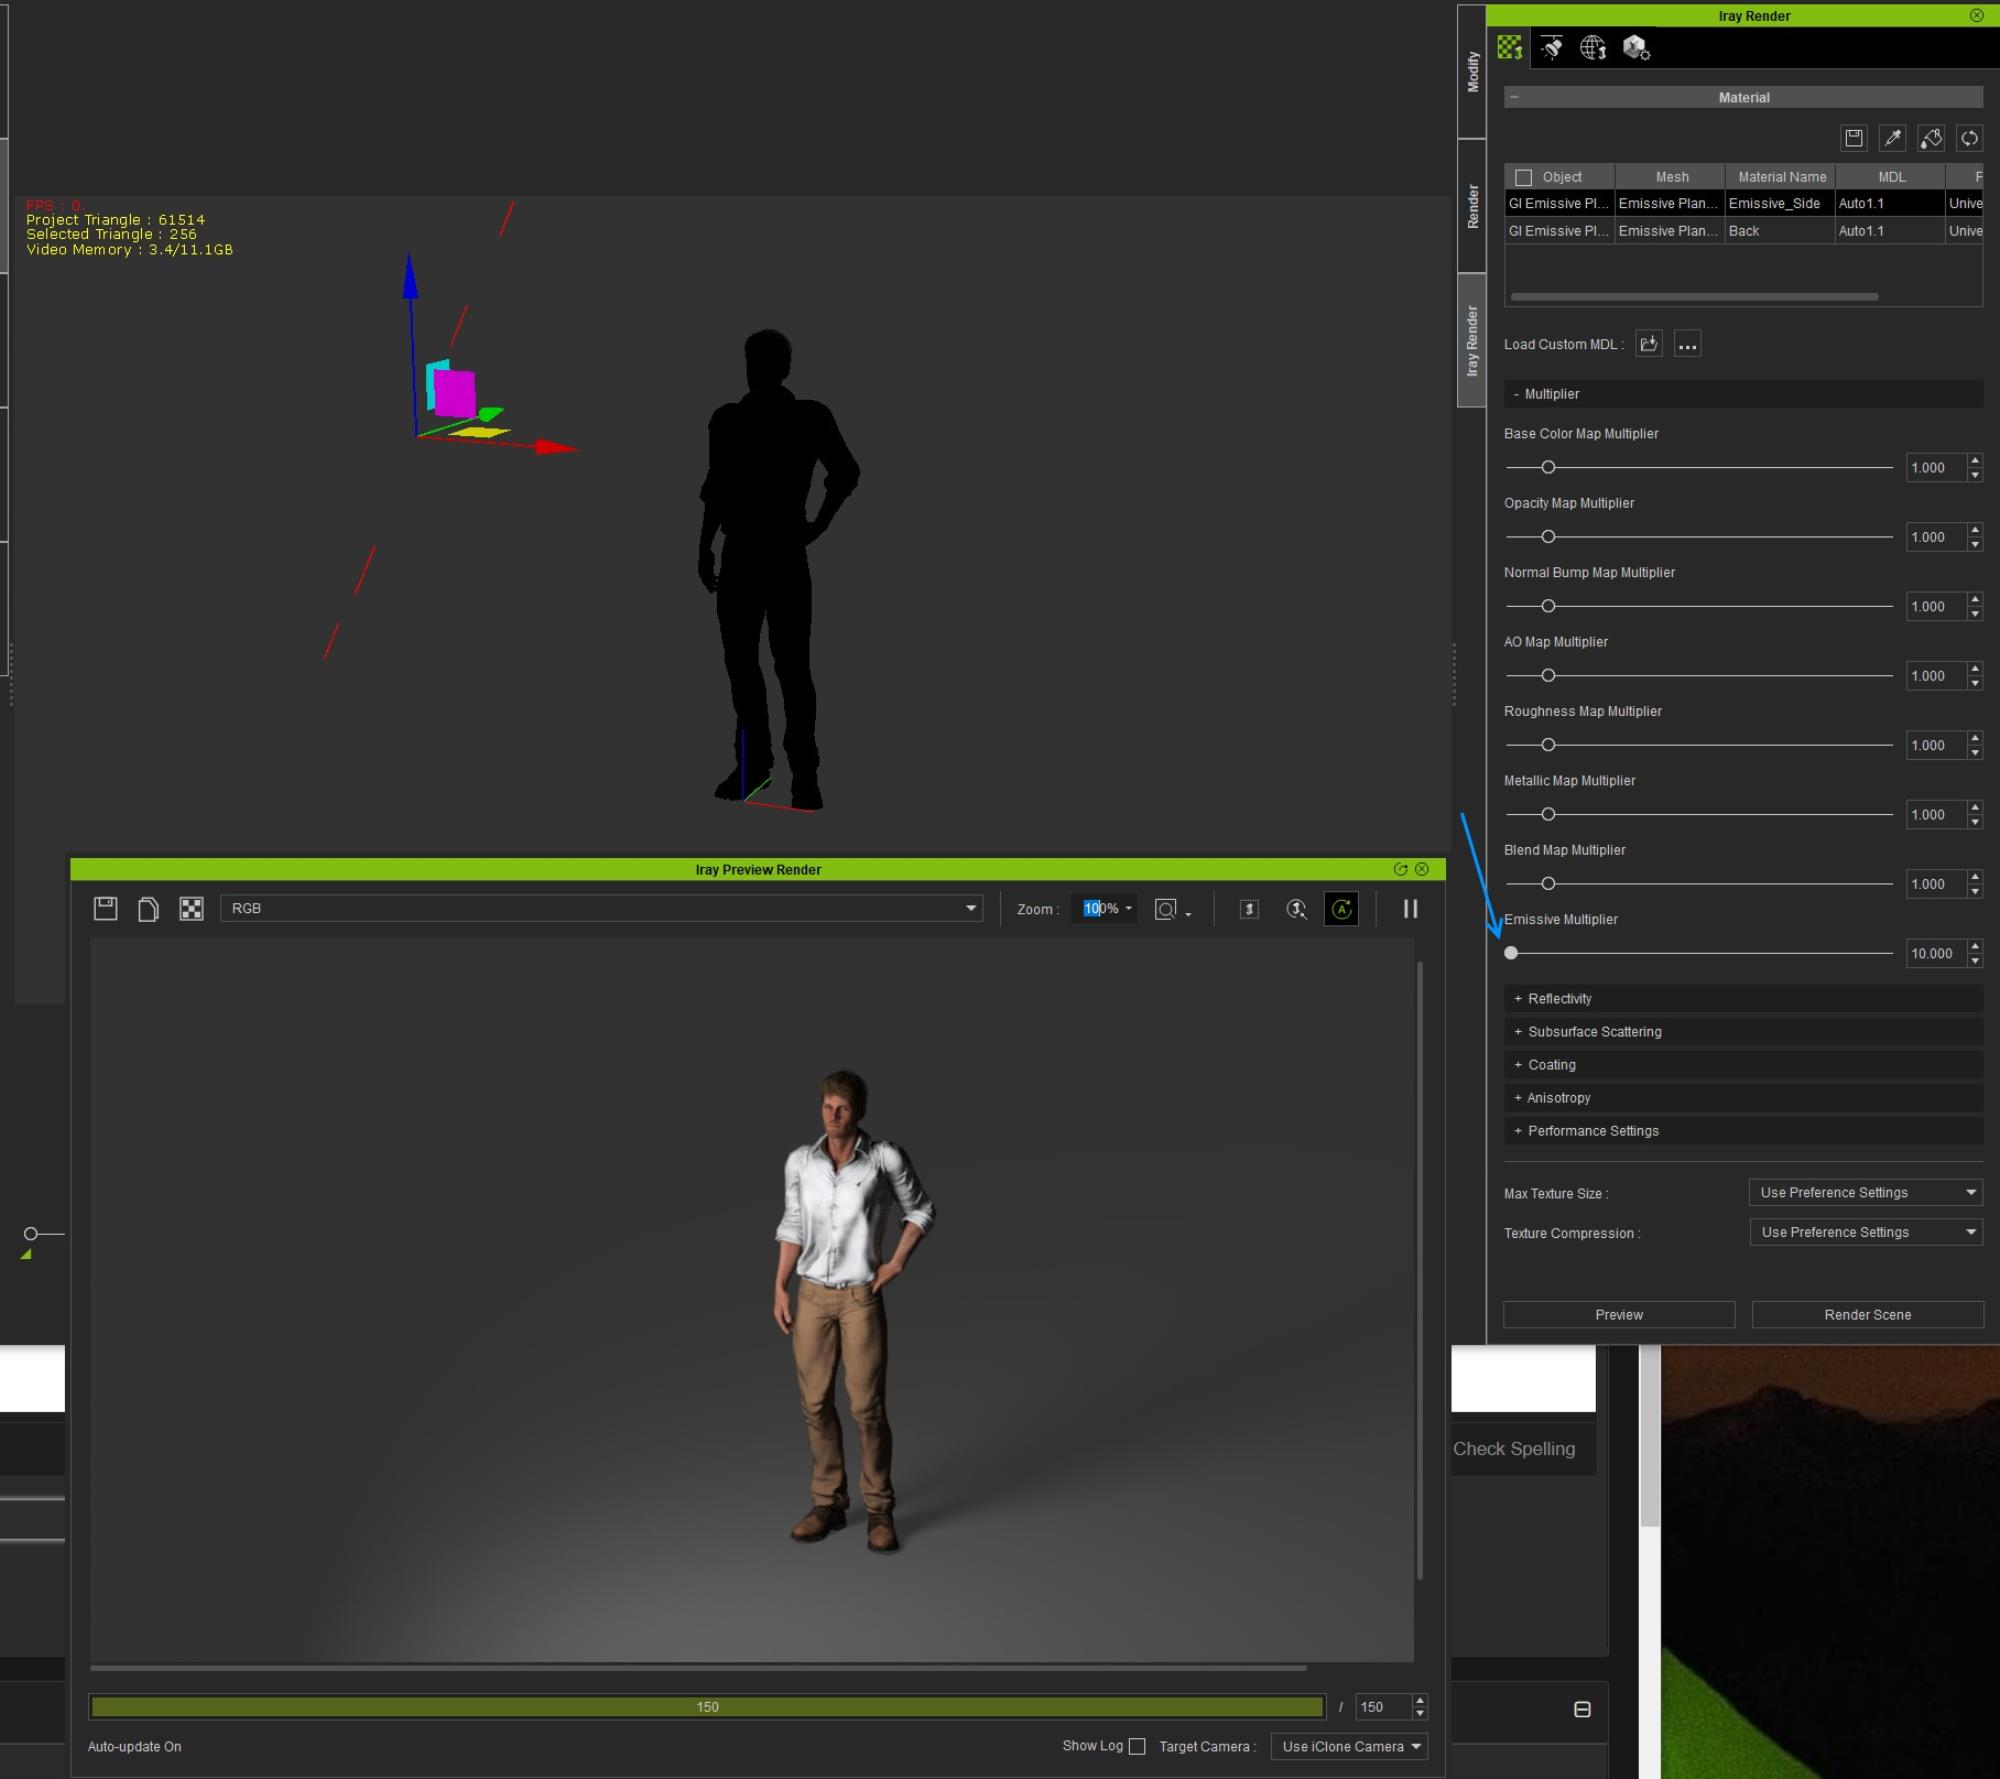Select the Emissive_Side material row
This screenshot has height=1779, width=2000.
coord(1743,203)
